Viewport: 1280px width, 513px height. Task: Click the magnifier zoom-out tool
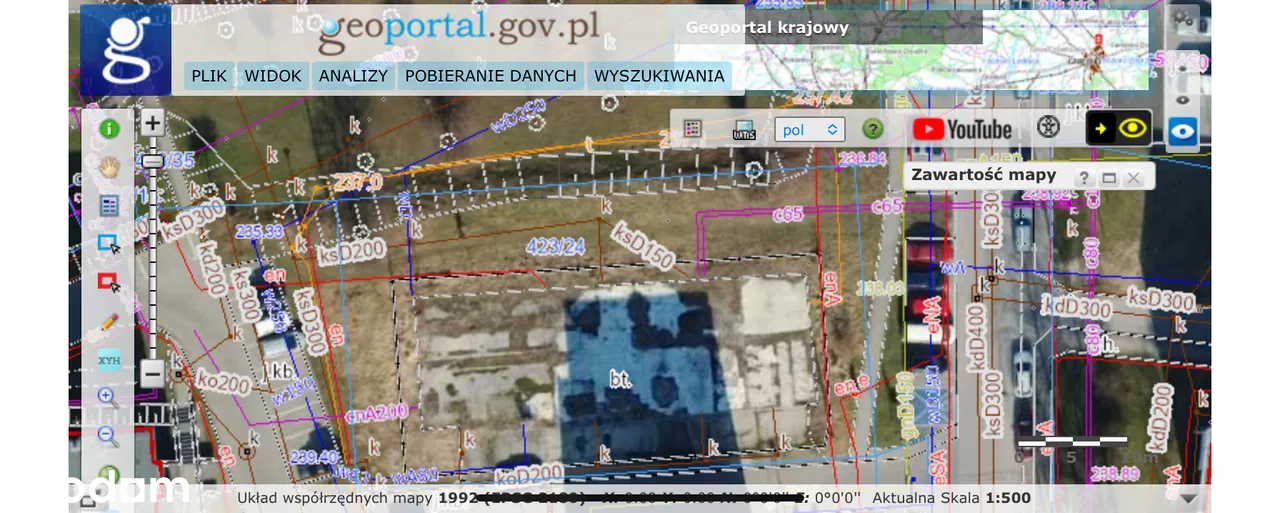coord(108,435)
